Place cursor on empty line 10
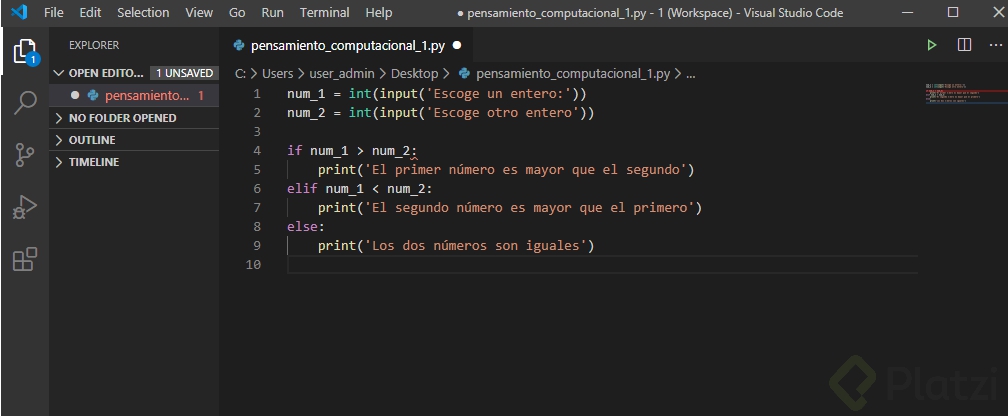1008x416 pixels. (602, 265)
